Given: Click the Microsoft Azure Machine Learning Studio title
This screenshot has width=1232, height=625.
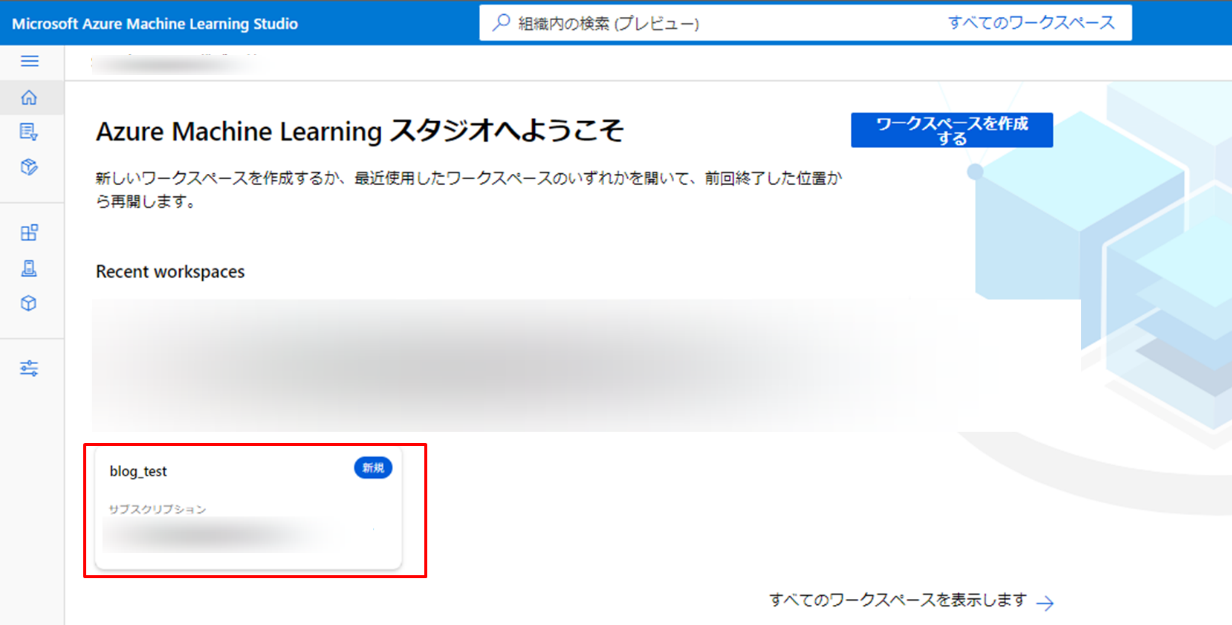Looking at the screenshot, I should click(155, 23).
